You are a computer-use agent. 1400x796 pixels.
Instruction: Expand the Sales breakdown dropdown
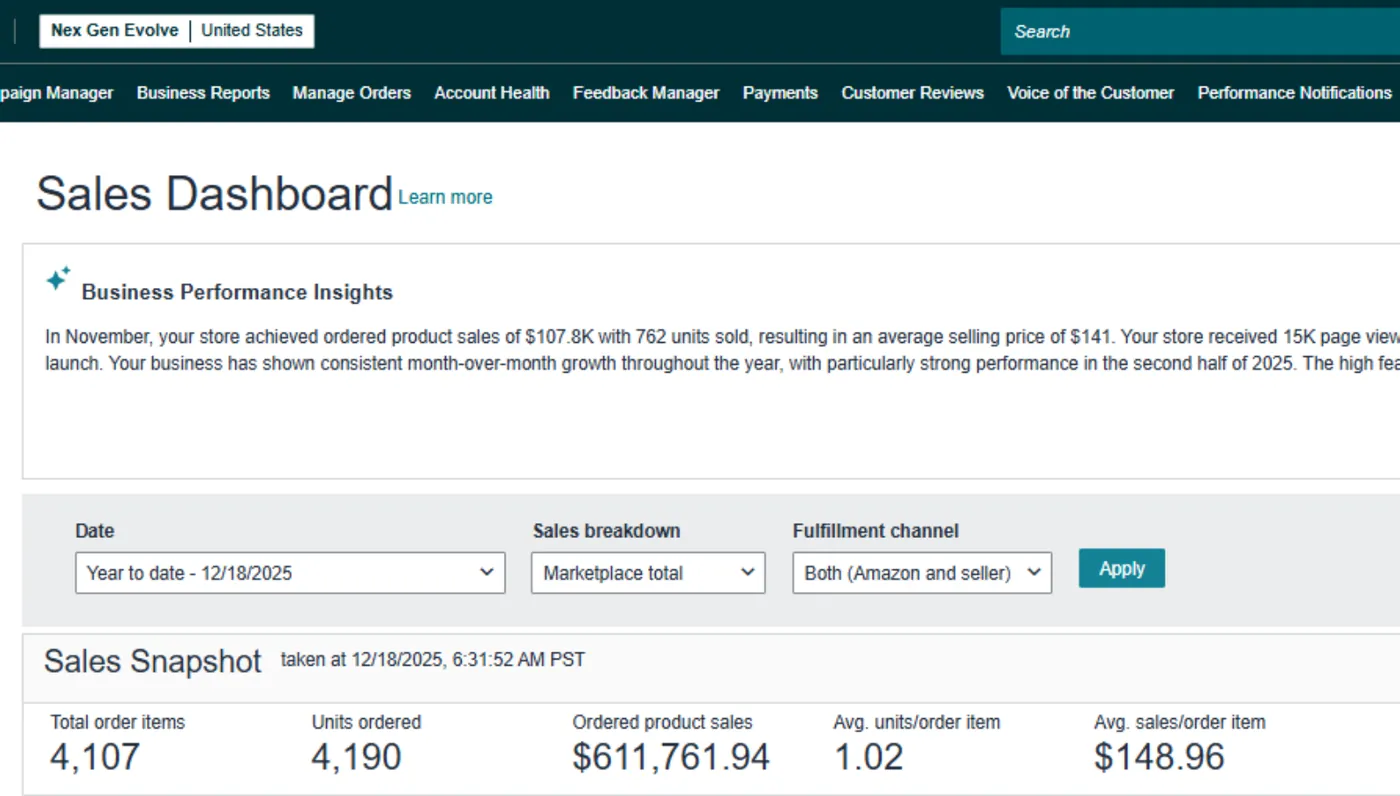(x=648, y=573)
